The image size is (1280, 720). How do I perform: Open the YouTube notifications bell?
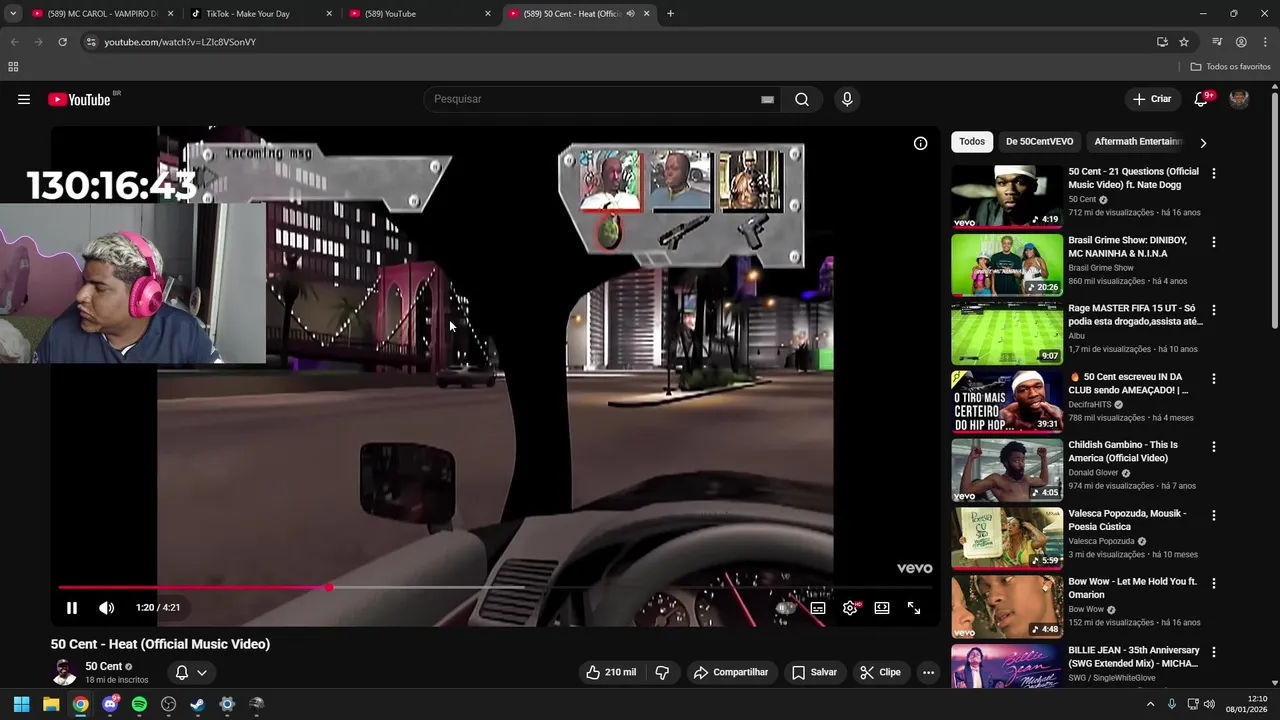point(1202,99)
